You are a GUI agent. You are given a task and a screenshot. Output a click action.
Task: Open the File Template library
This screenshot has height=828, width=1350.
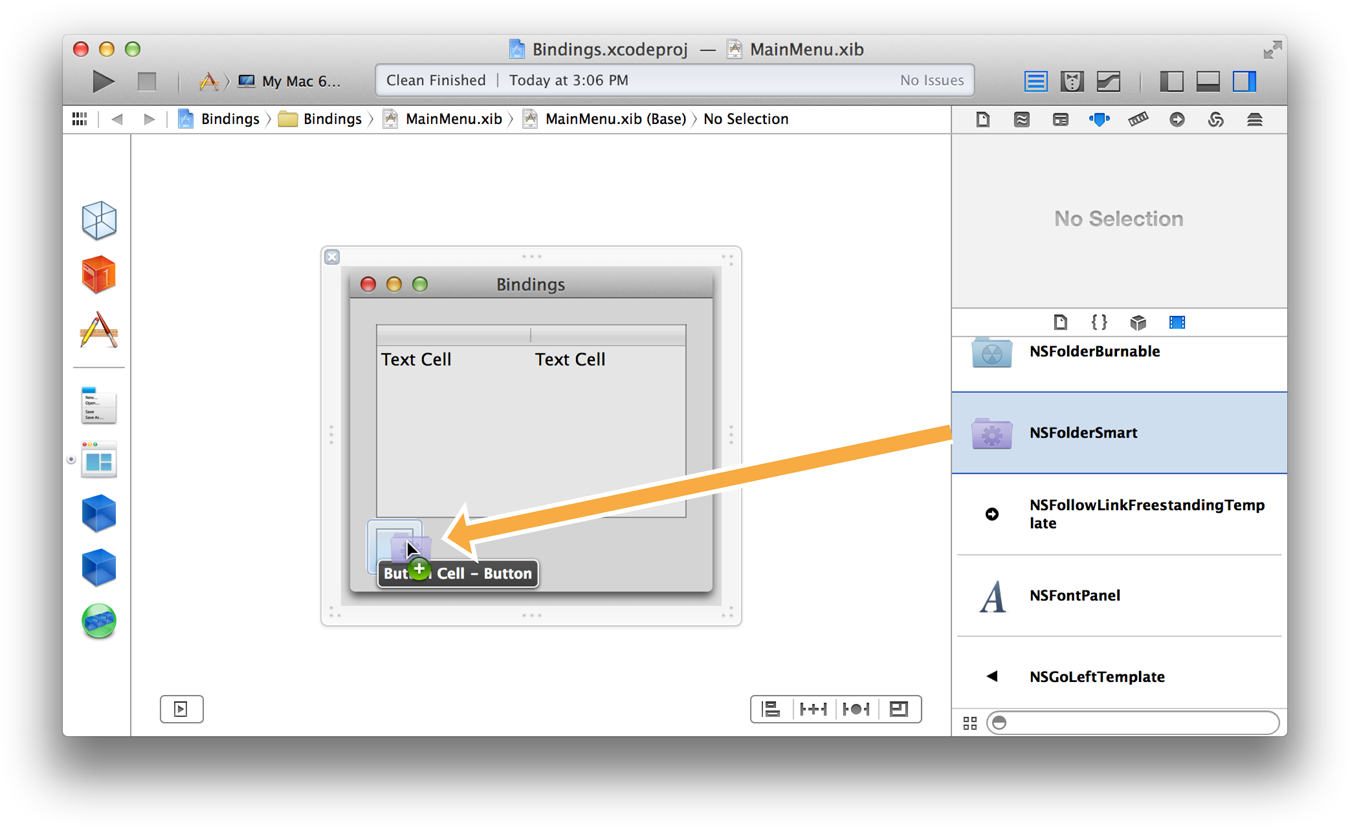[x=1060, y=322]
